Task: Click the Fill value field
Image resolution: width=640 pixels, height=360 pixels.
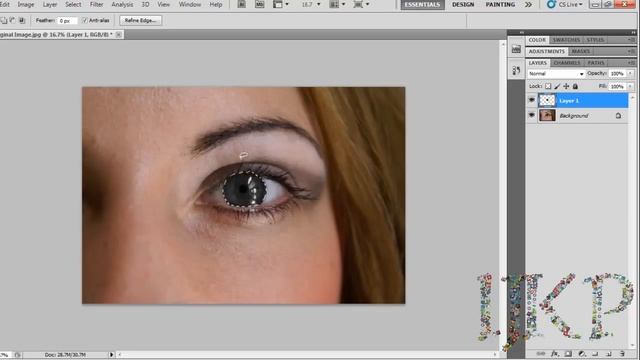Action: tap(617, 86)
